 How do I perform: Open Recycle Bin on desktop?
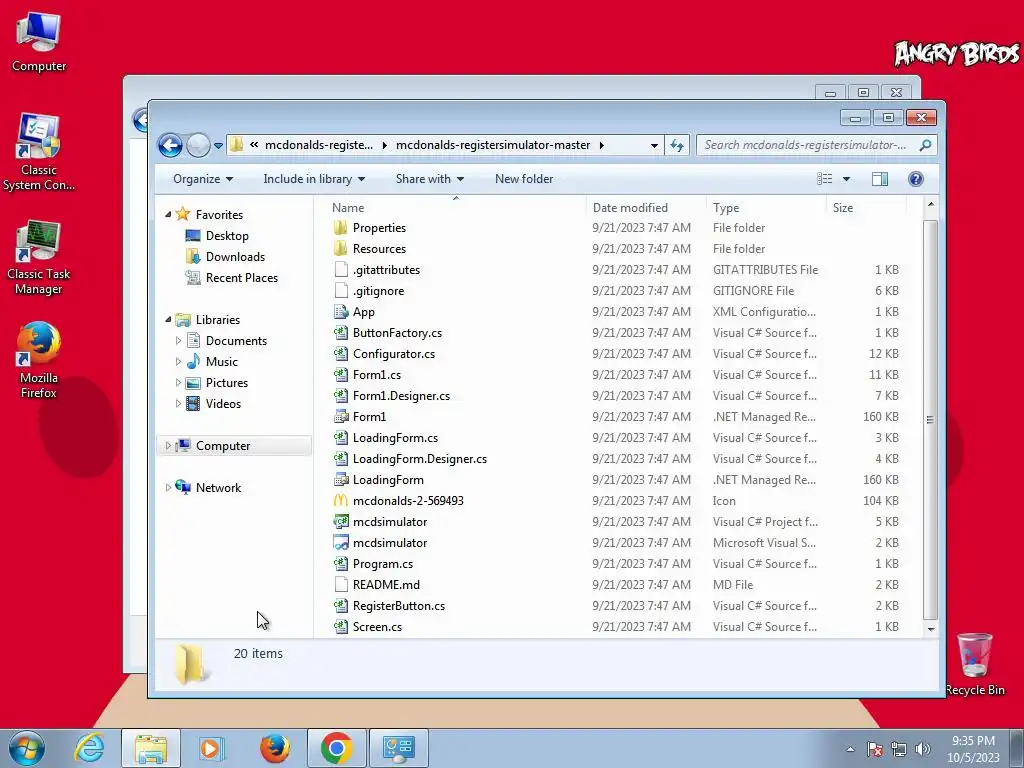click(x=974, y=664)
